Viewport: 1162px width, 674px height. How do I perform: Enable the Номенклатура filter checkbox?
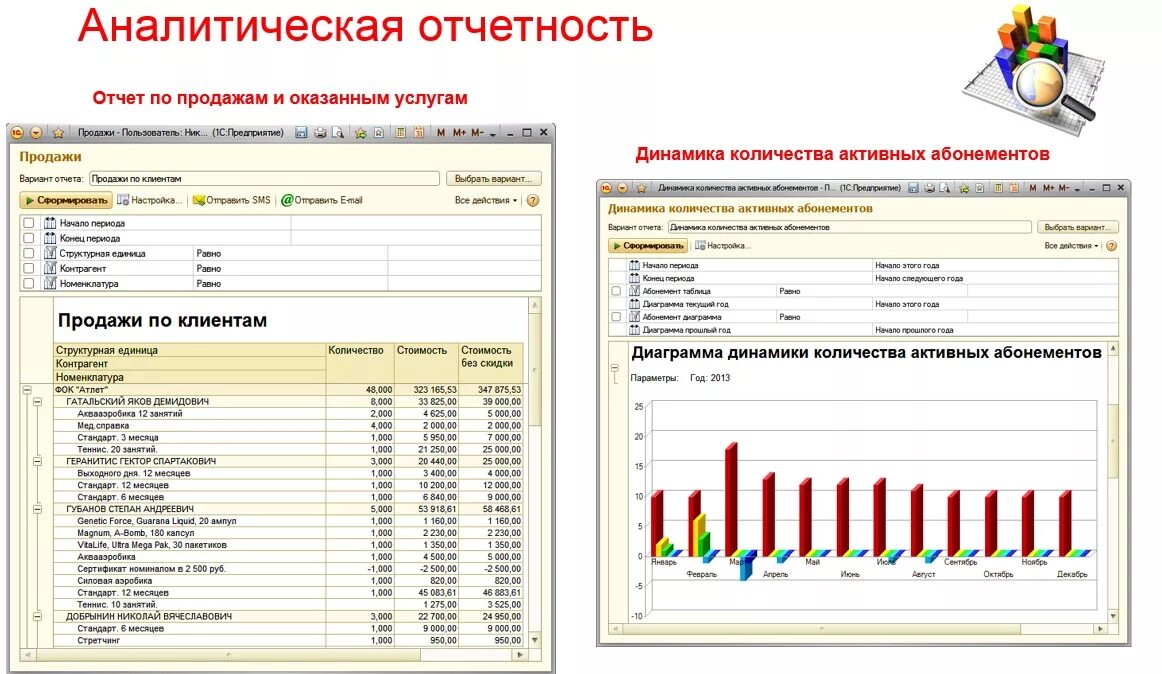click(28, 283)
